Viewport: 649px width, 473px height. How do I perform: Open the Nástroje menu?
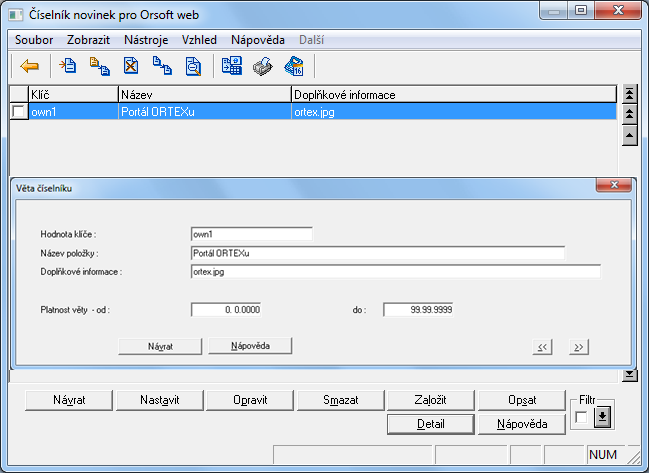pos(146,40)
